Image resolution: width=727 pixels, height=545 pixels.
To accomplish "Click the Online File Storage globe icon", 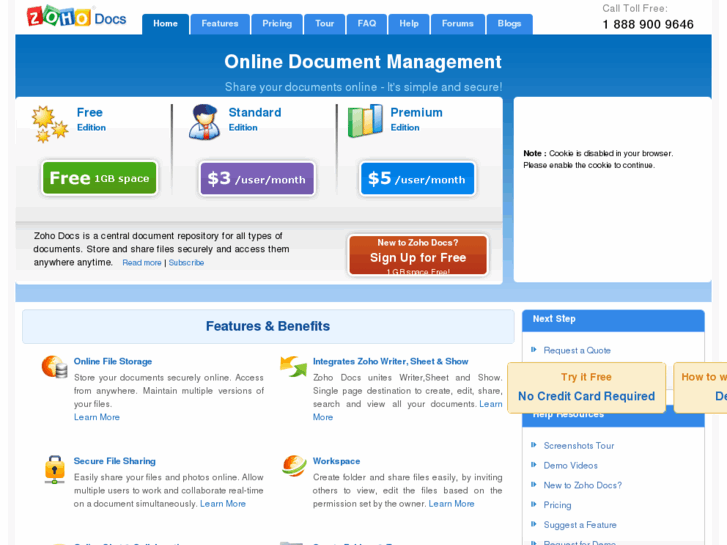I will click(x=55, y=367).
